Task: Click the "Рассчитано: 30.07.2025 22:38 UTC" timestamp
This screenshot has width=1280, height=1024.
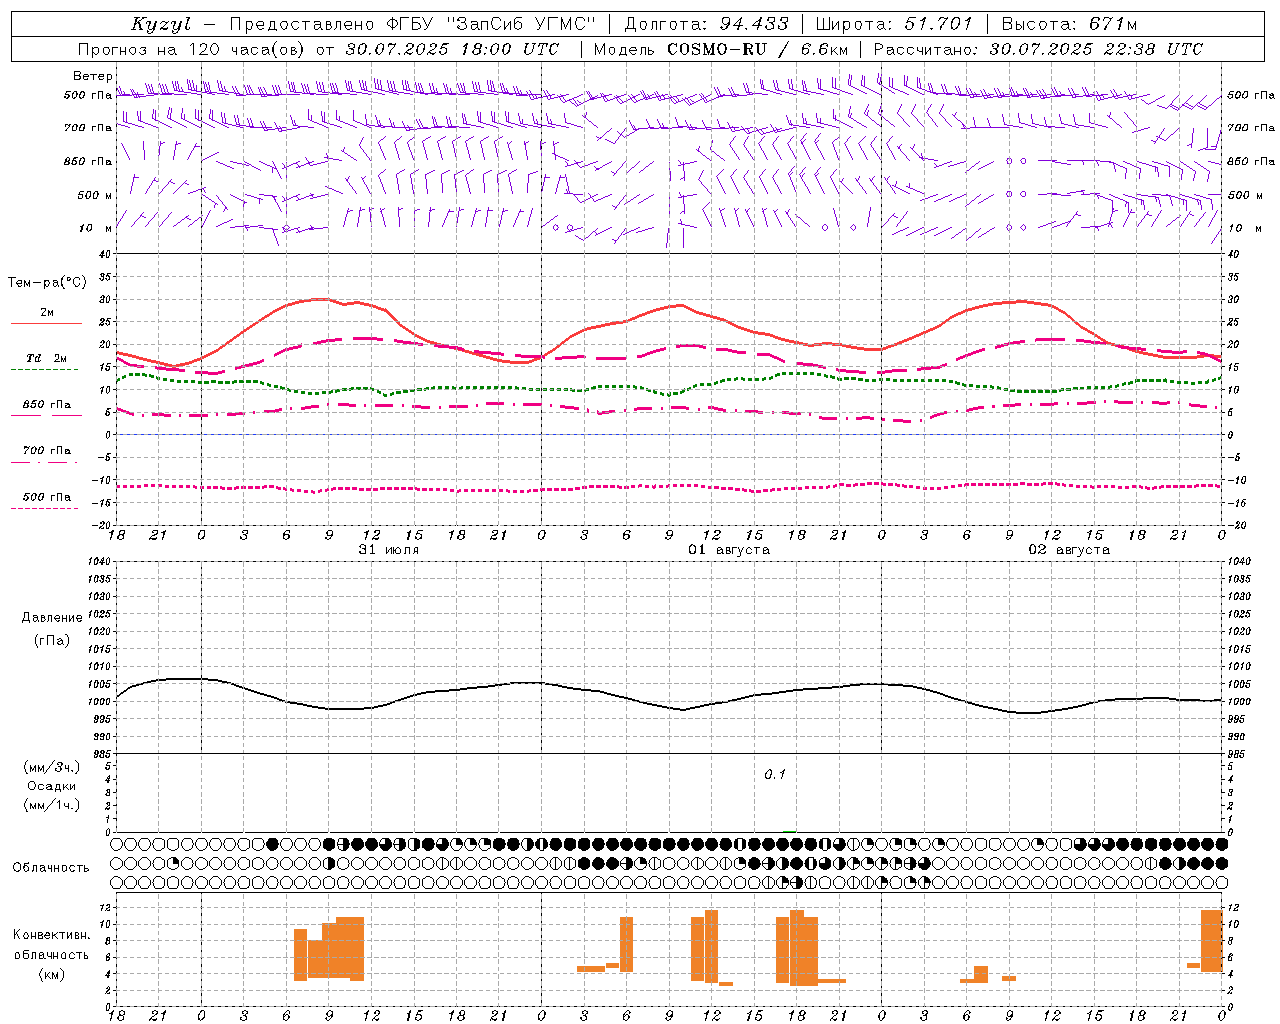Action: pyautogui.click(x=1038, y=49)
